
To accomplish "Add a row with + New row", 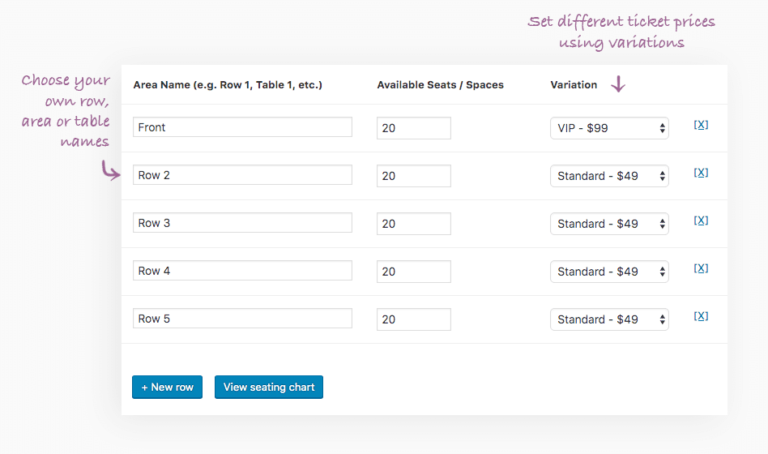I will click(168, 387).
